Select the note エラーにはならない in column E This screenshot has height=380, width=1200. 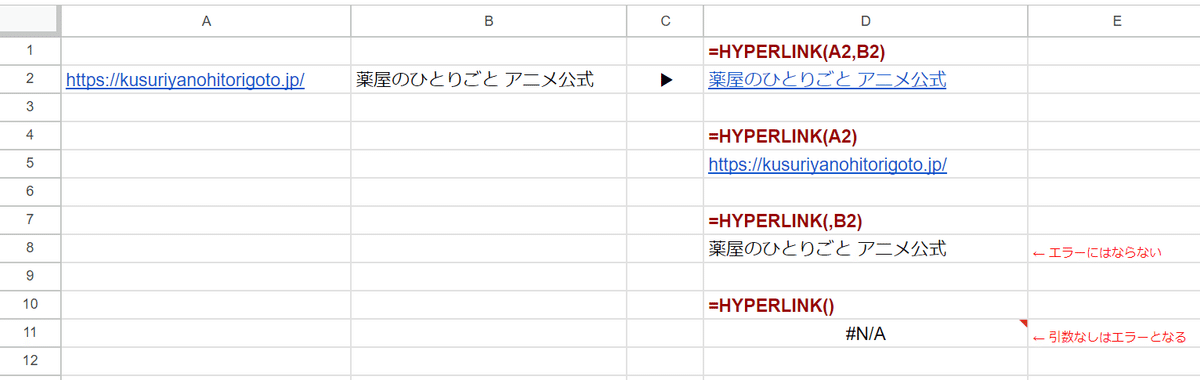pos(1097,253)
